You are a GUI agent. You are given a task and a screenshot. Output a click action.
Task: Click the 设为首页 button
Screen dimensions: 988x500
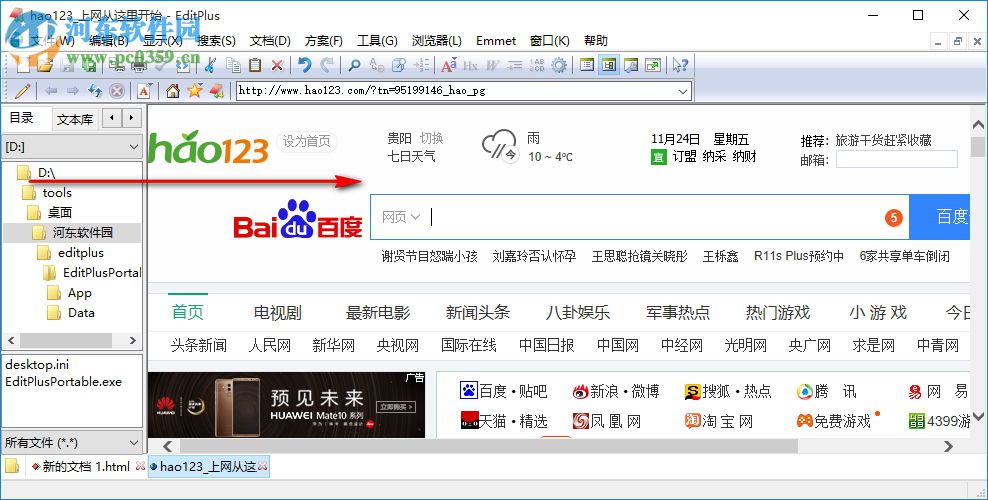pyautogui.click(x=306, y=142)
